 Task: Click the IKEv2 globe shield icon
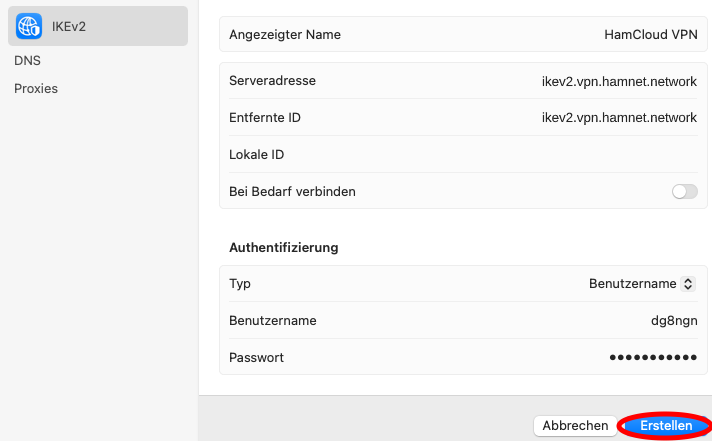coord(29,26)
